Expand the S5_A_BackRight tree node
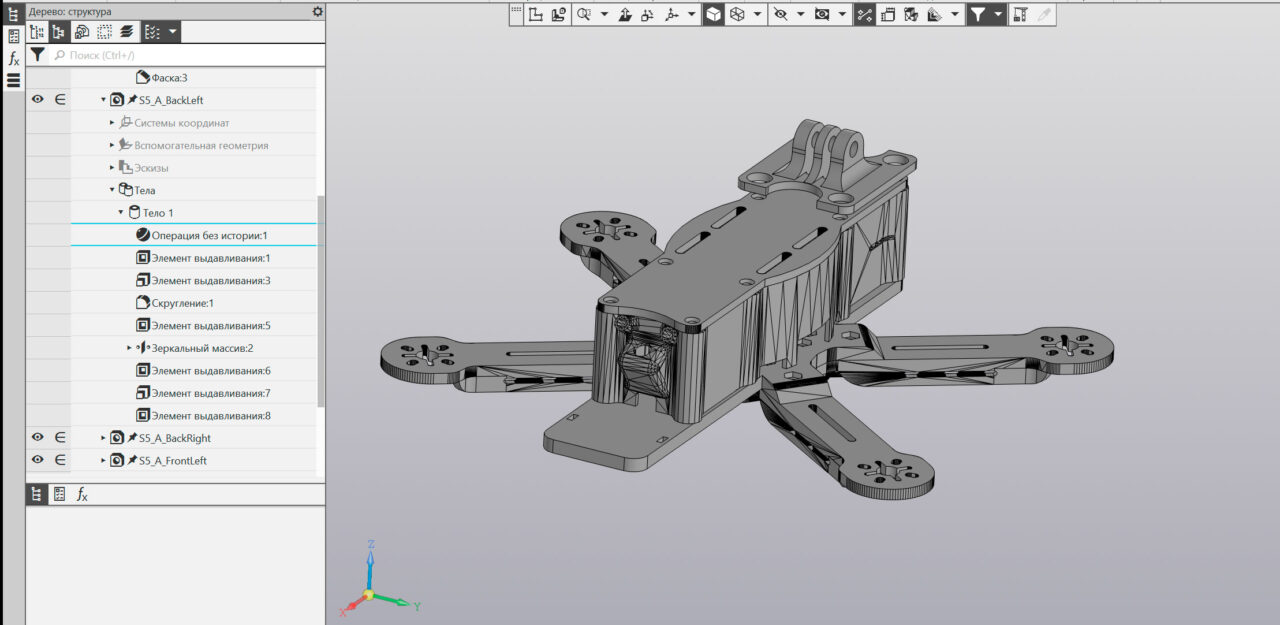 pyautogui.click(x=103, y=438)
